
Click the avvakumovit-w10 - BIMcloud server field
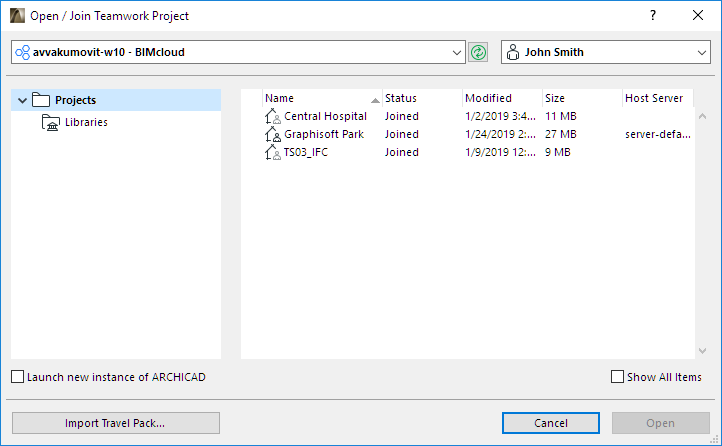tap(238, 52)
